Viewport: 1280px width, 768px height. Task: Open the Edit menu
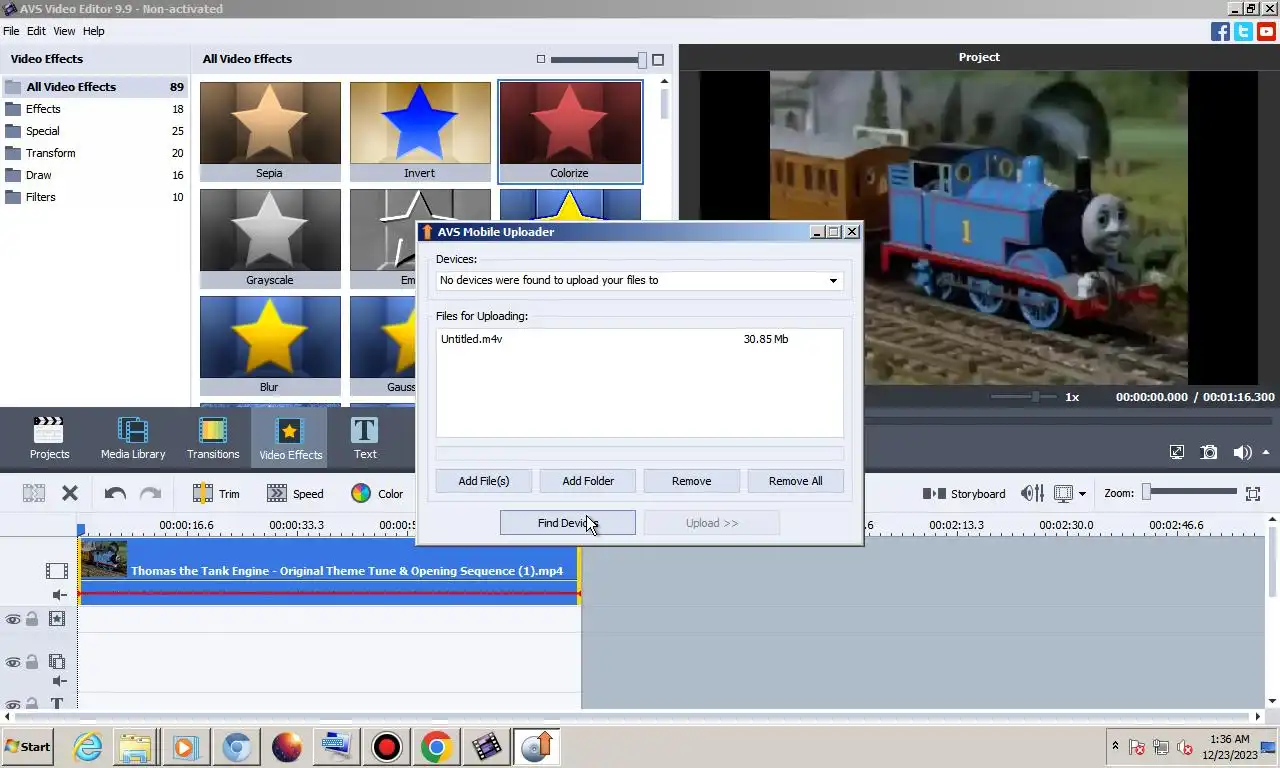(x=36, y=31)
